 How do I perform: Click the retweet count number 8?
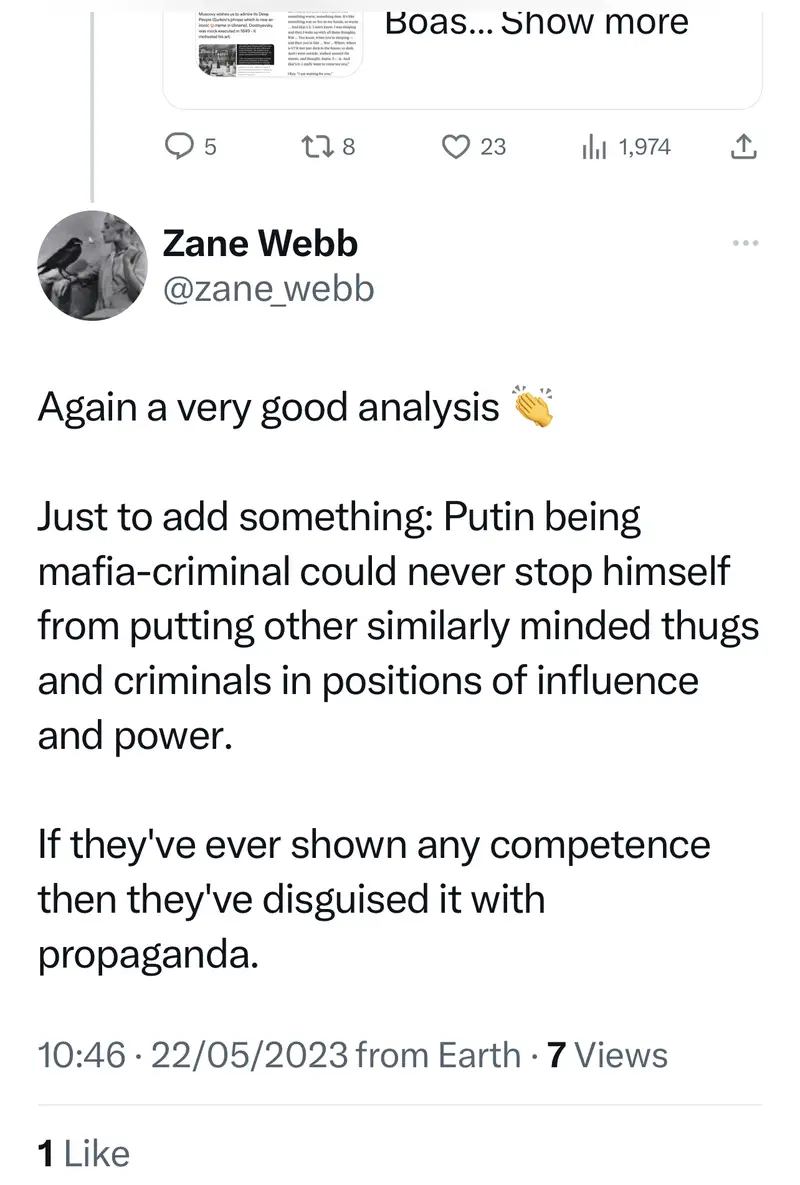(x=348, y=147)
